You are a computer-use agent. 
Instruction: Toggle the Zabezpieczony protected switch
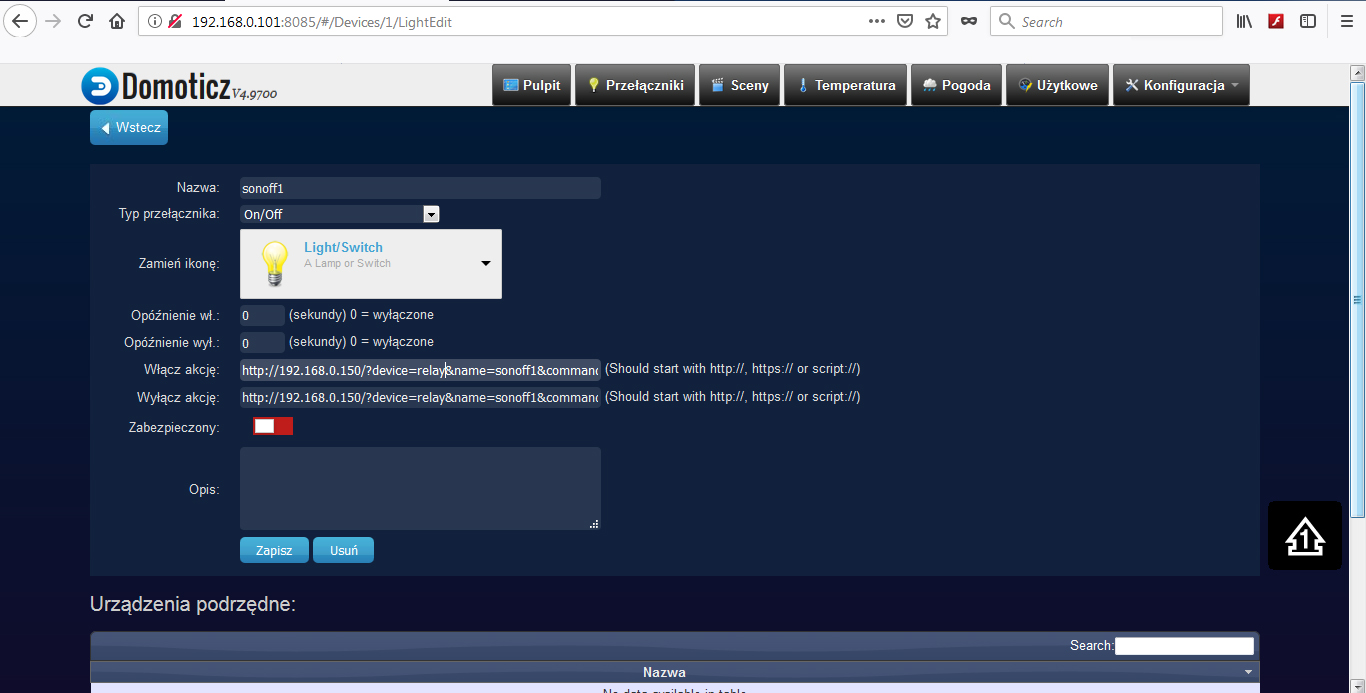coord(273,426)
